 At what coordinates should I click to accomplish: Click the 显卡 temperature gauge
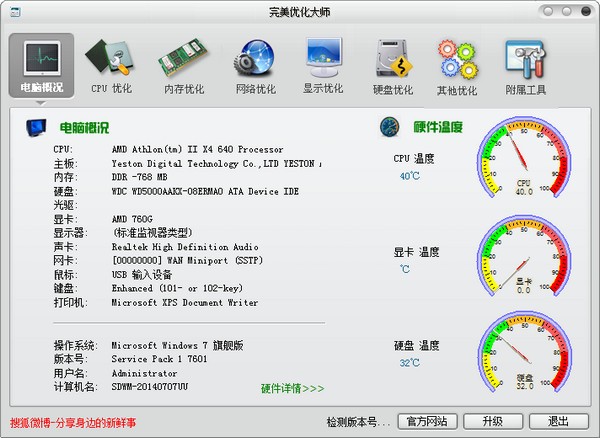[524, 256]
